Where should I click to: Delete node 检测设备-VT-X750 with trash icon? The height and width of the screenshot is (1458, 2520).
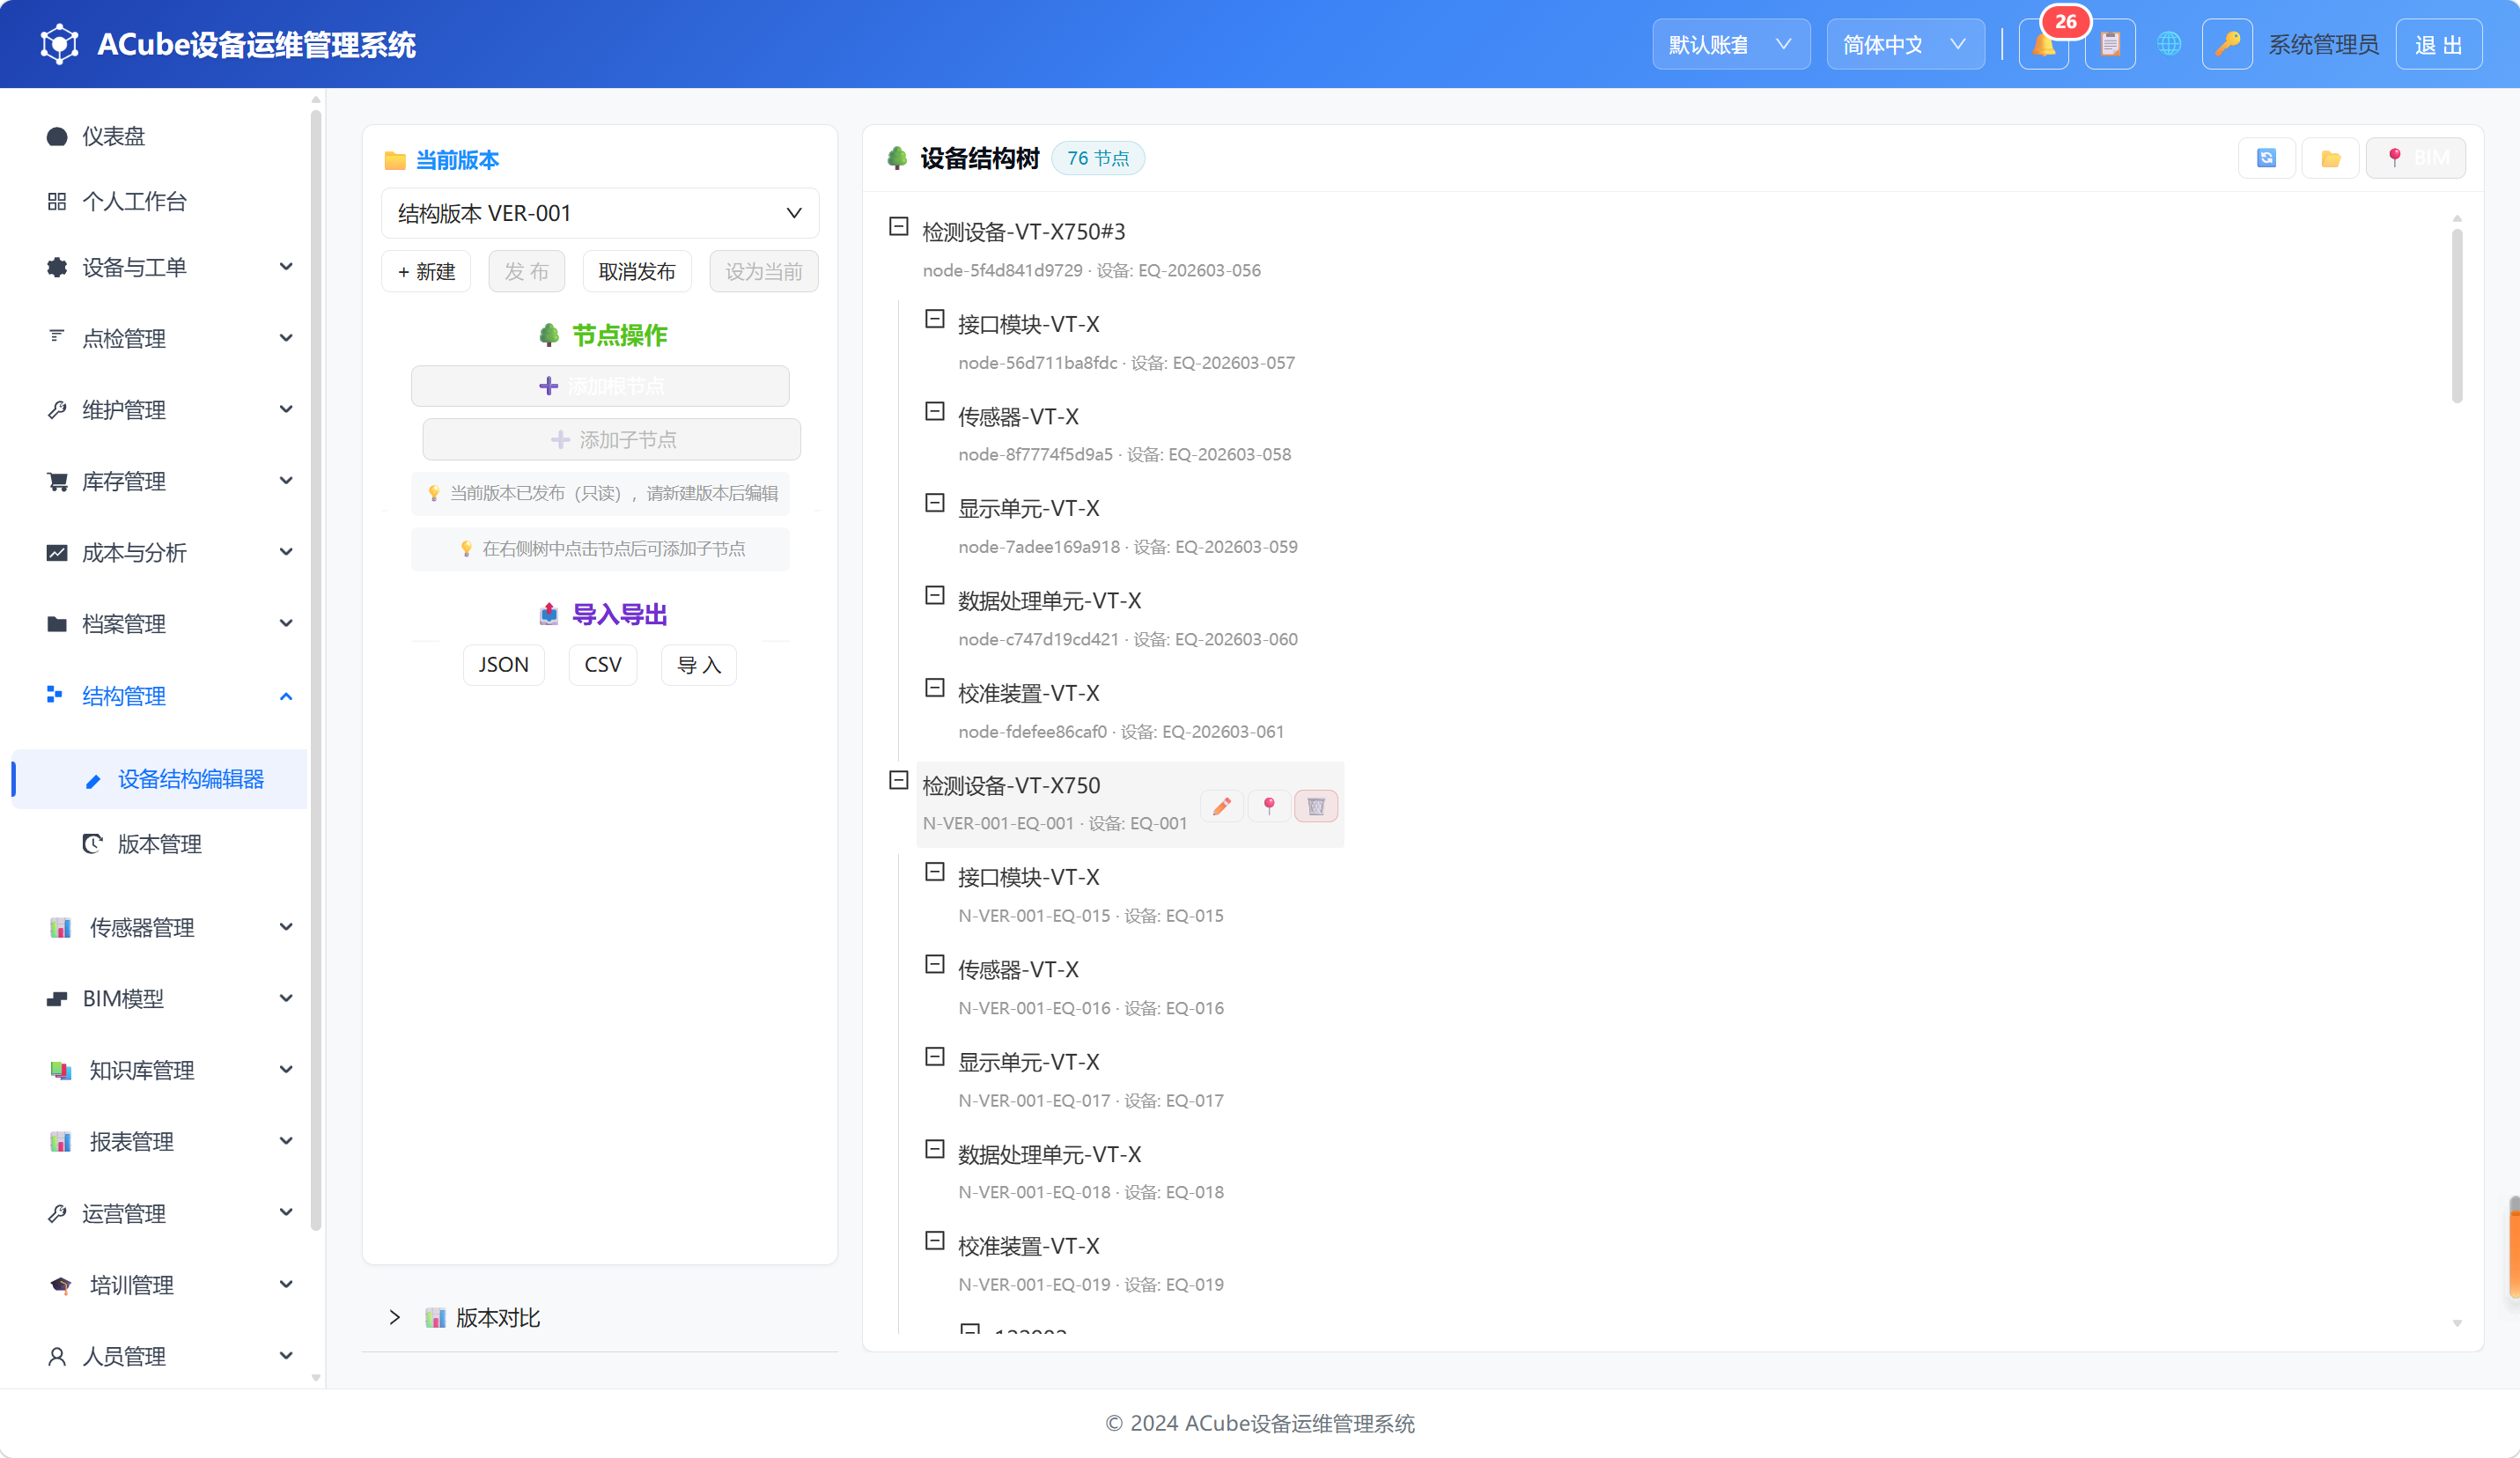coord(1316,806)
